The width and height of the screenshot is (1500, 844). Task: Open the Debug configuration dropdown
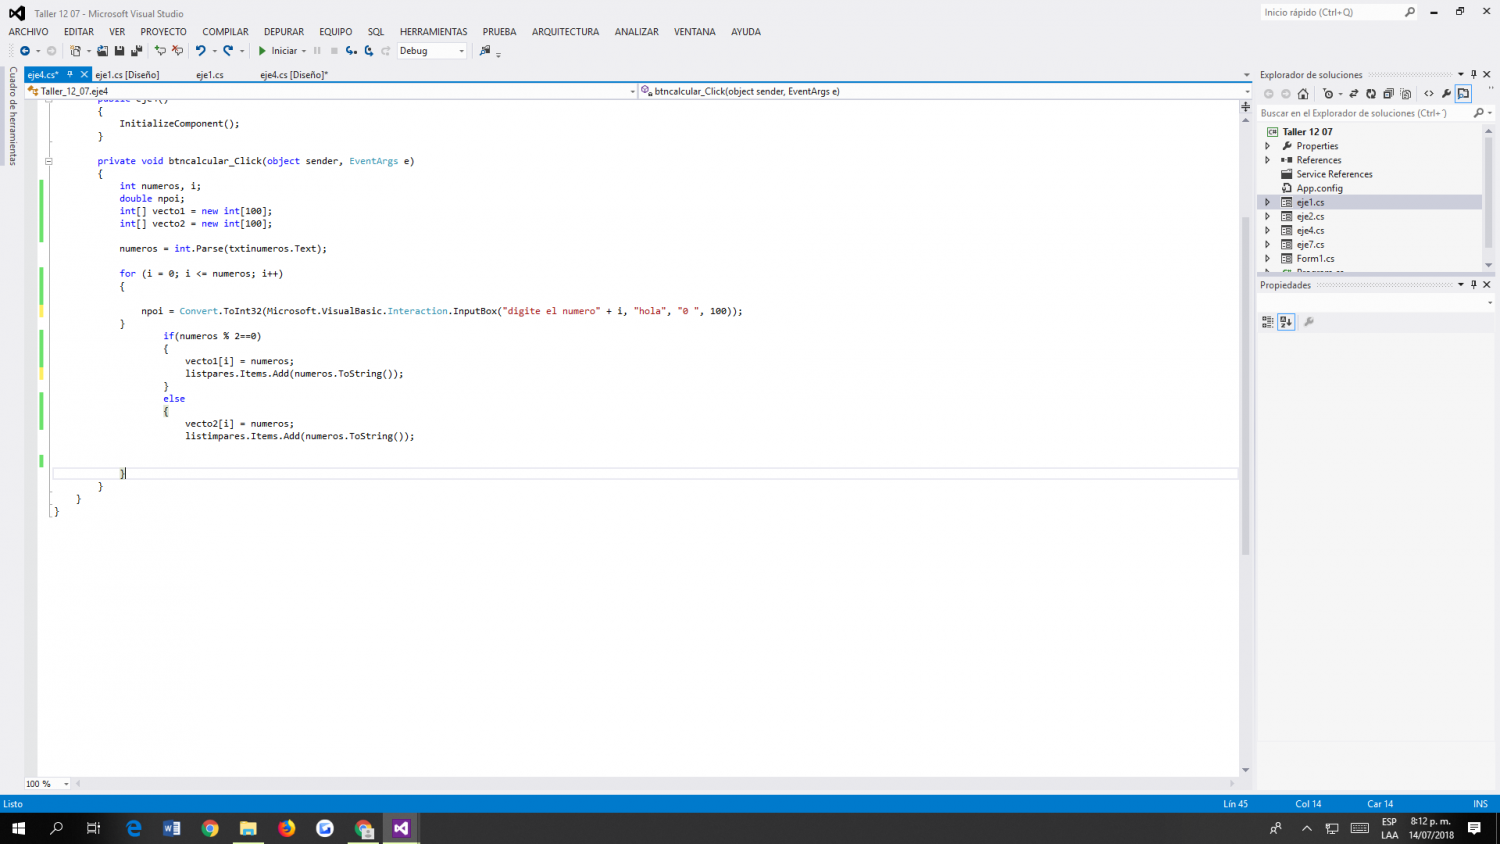tap(461, 51)
